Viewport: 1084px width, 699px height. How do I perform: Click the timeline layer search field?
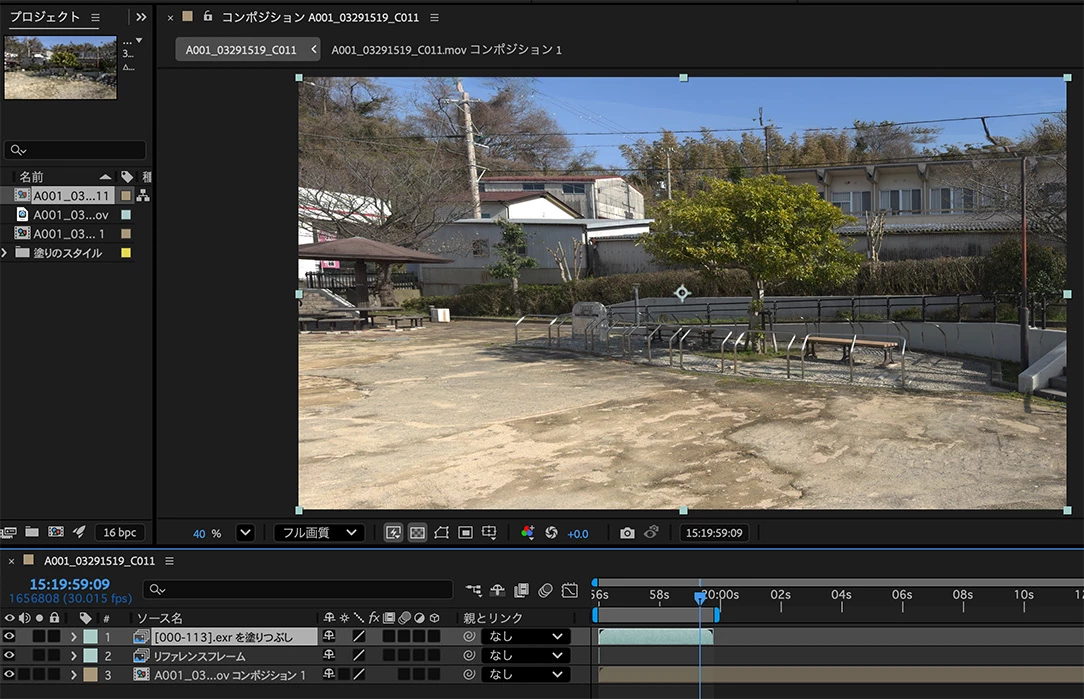pos(298,590)
